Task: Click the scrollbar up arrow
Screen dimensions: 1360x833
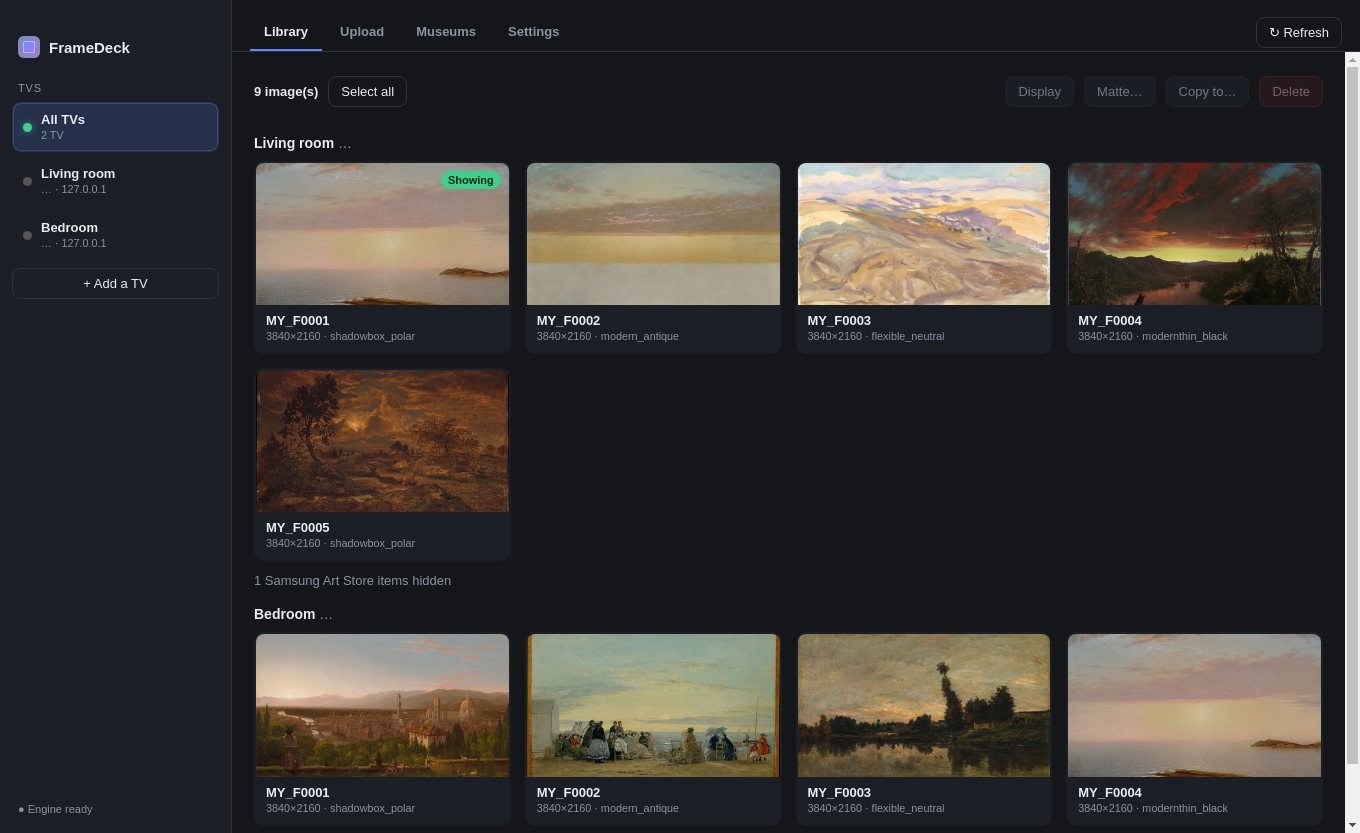Action: point(1352,58)
